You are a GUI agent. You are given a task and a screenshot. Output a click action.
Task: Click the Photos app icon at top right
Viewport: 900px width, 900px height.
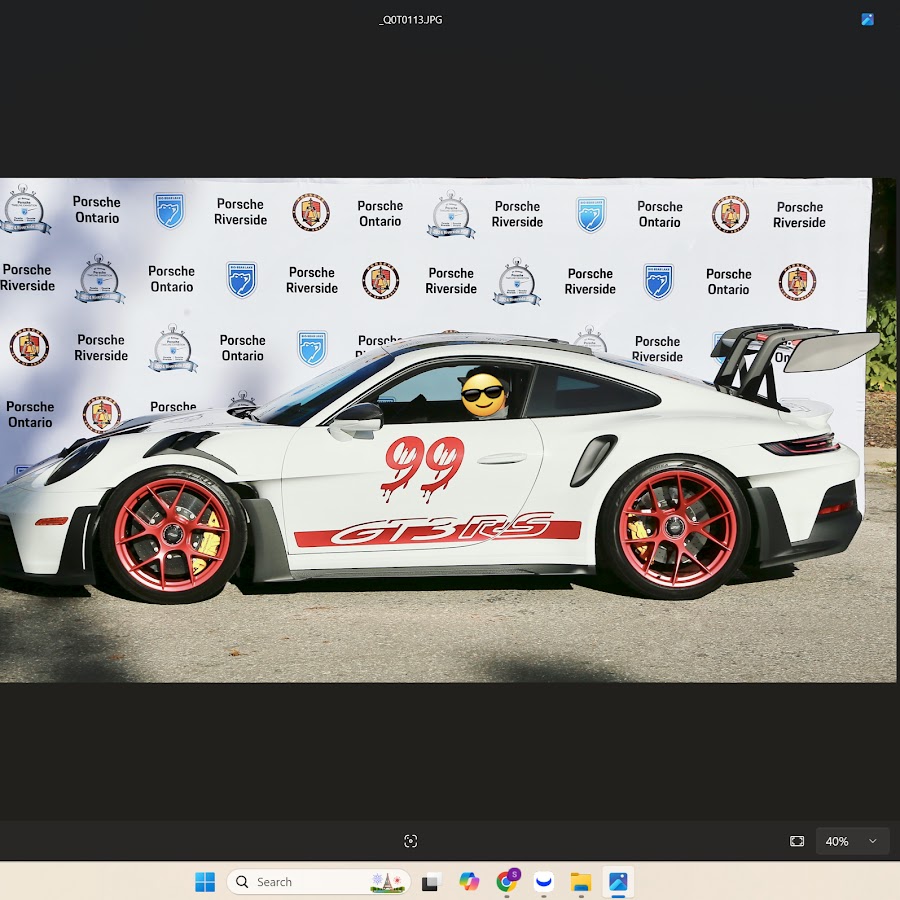tap(867, 20)
